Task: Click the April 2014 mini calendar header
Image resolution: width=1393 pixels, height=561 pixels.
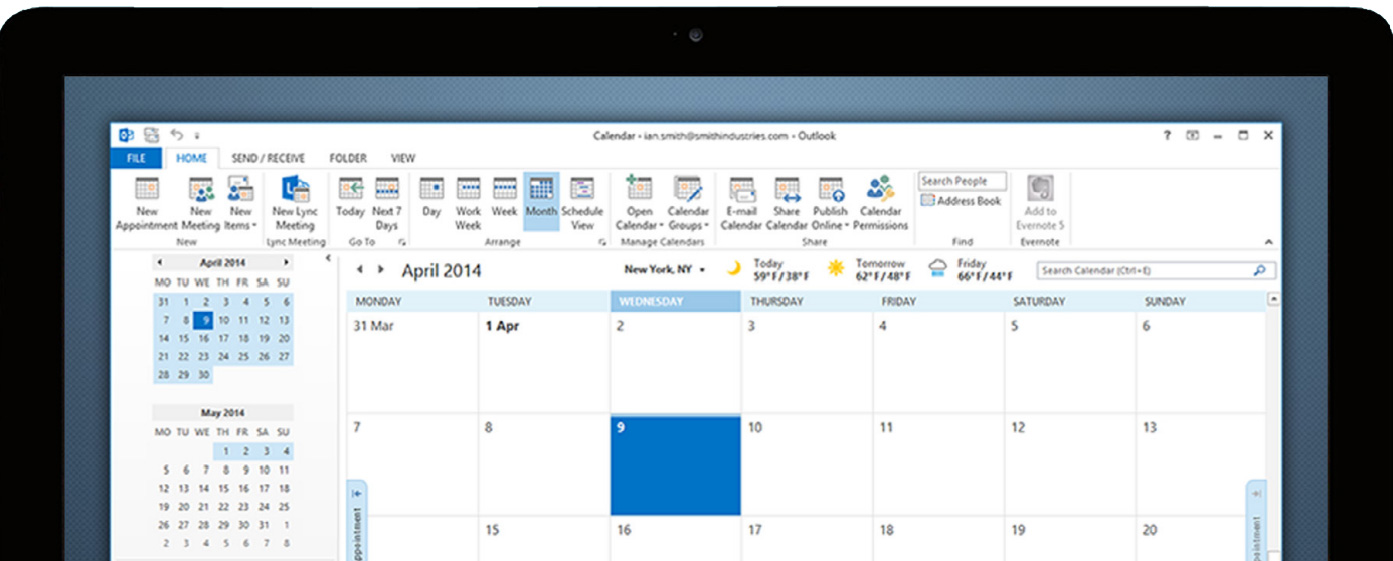Action: (223, 262)
